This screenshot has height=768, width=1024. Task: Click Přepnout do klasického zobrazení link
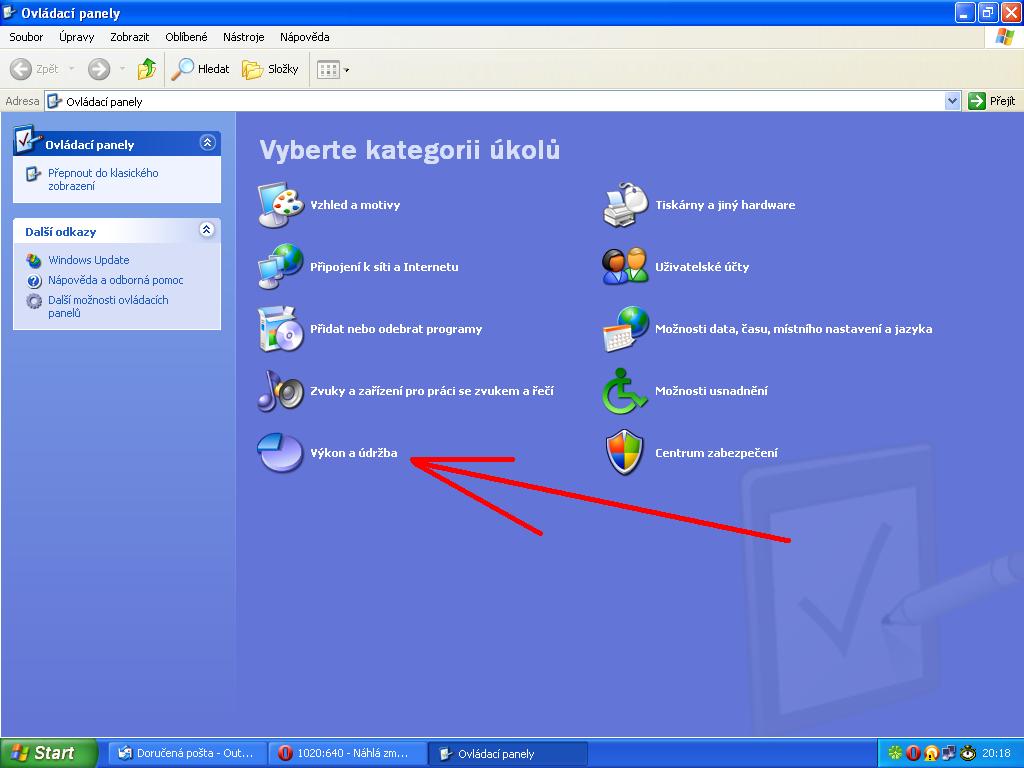point(103,180)
